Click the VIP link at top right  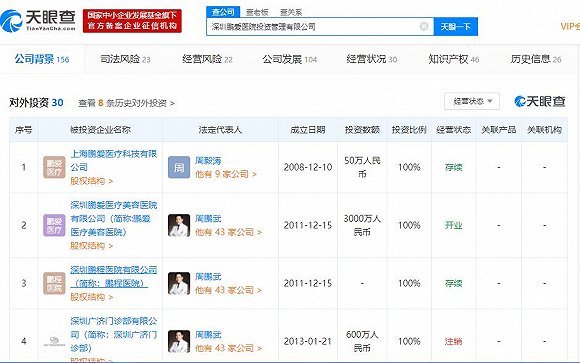coord(570,26)
